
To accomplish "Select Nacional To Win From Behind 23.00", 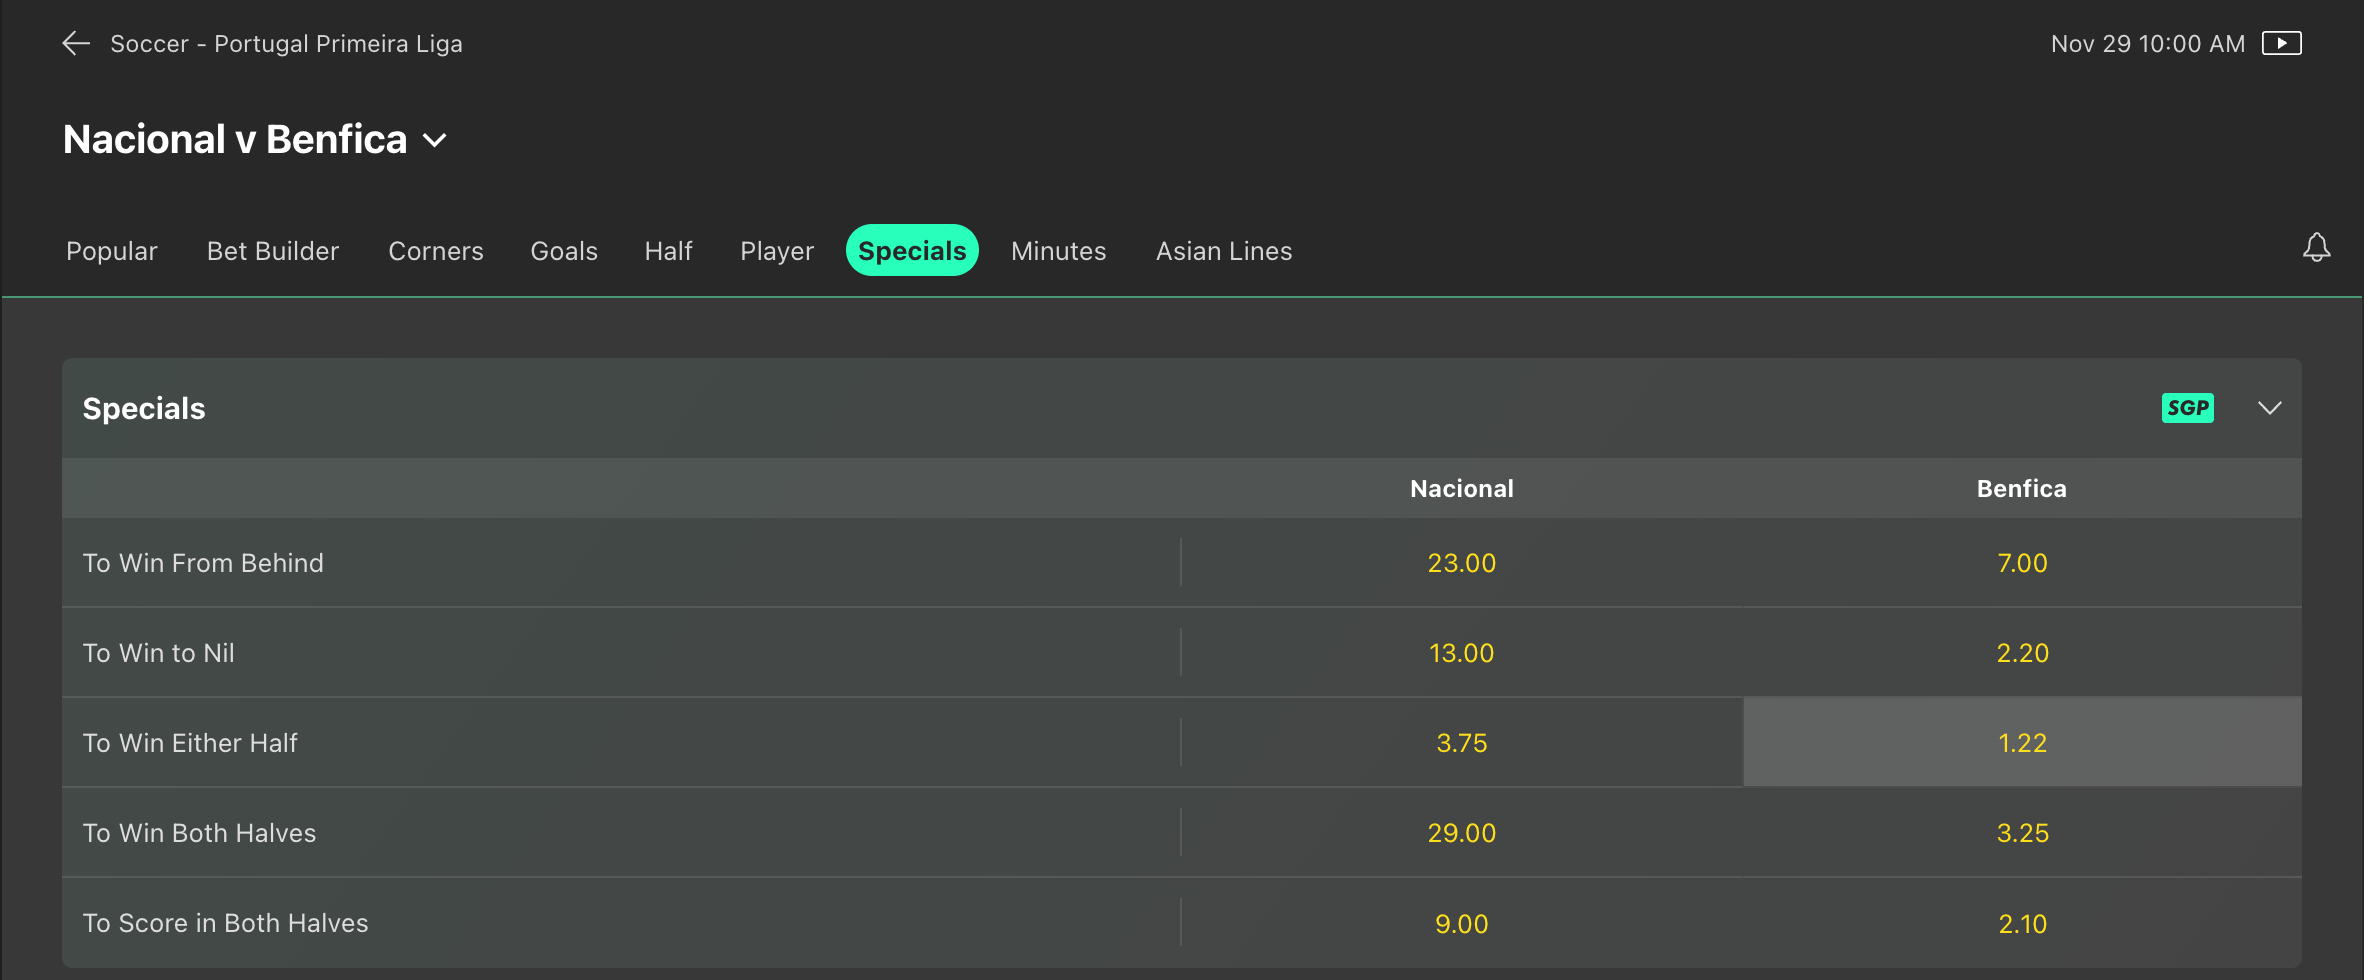I will click(x=1461, y=563).
